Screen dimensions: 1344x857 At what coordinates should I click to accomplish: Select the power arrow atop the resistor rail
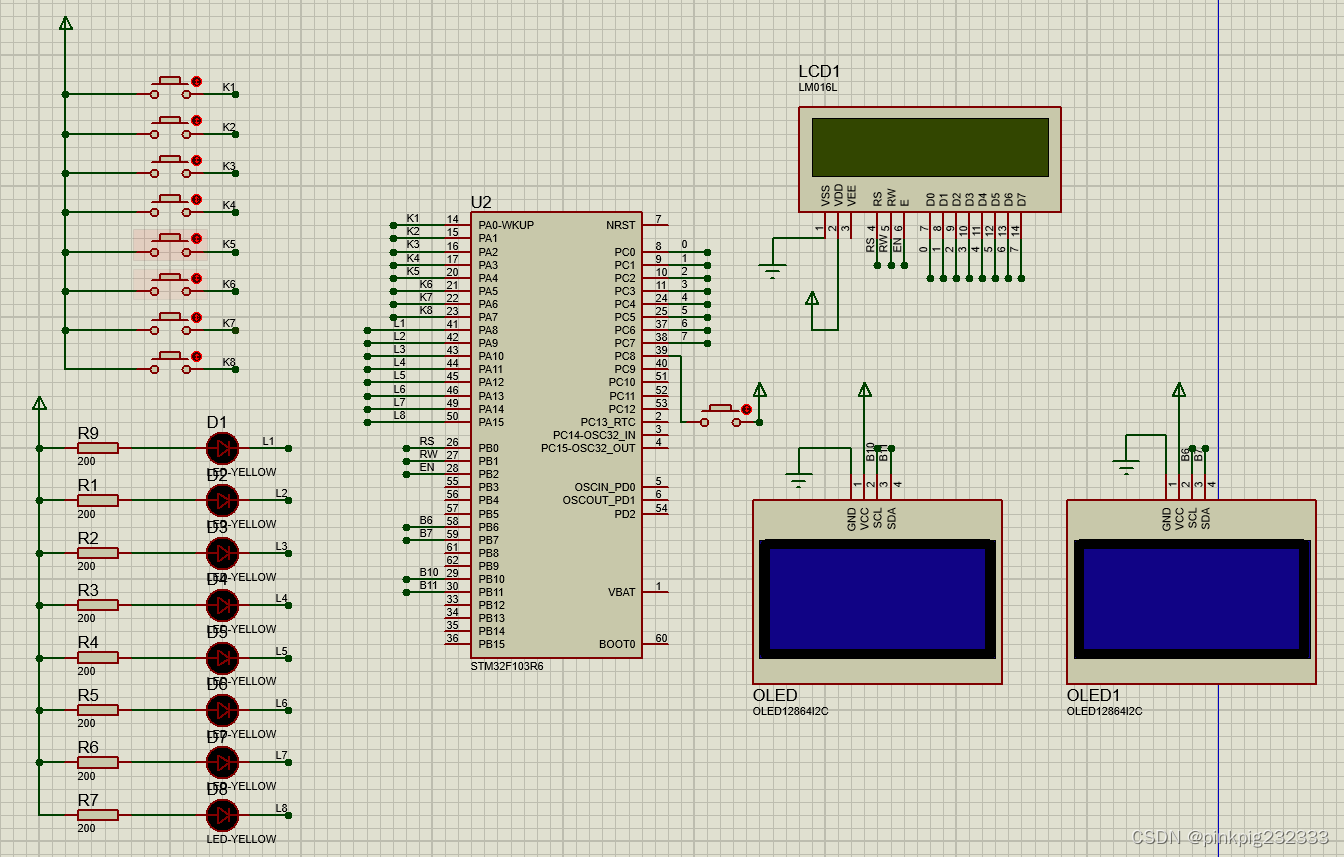(x=40, y=403)
